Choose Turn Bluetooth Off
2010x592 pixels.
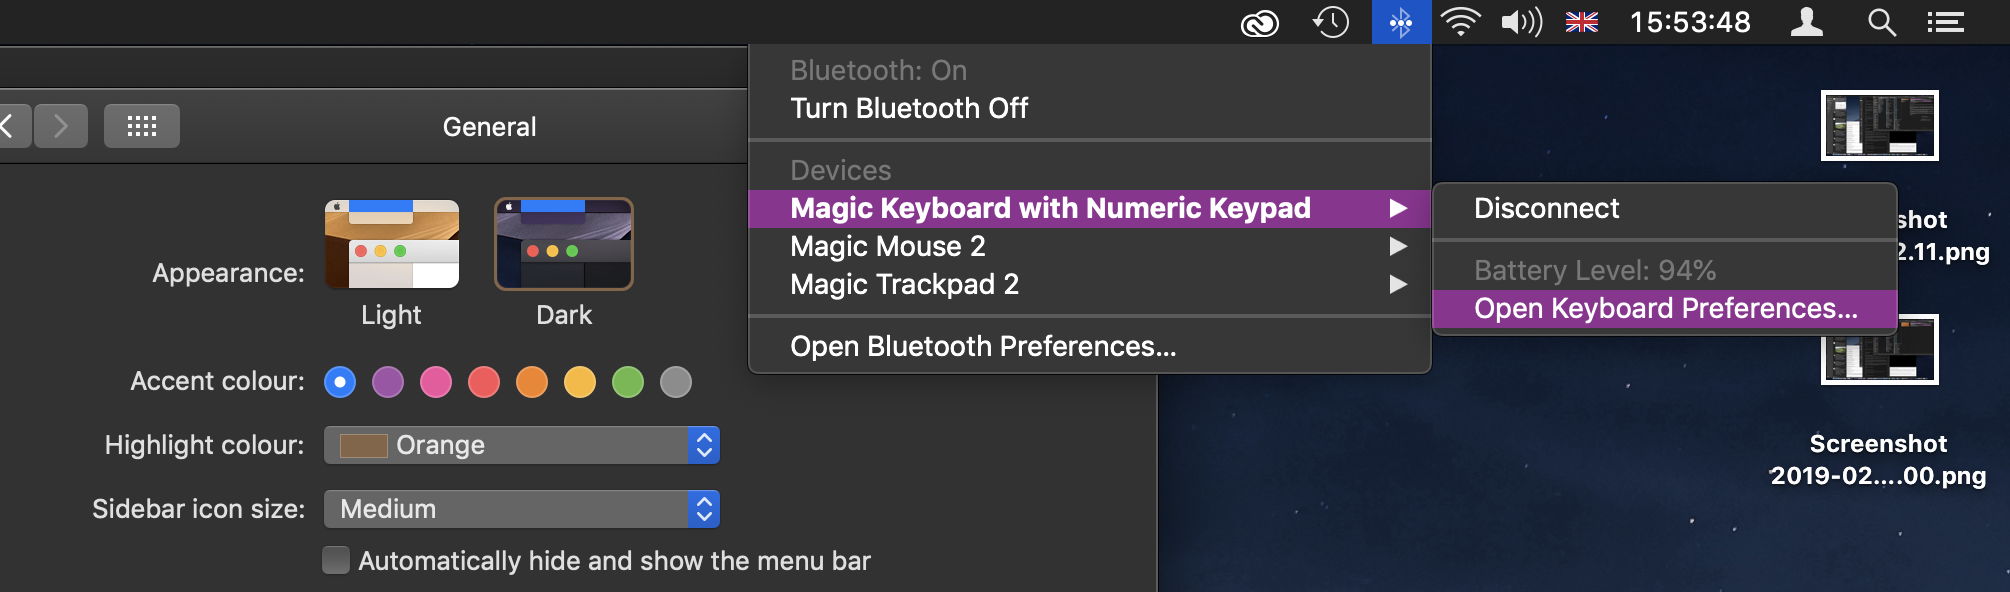point(909,108)
